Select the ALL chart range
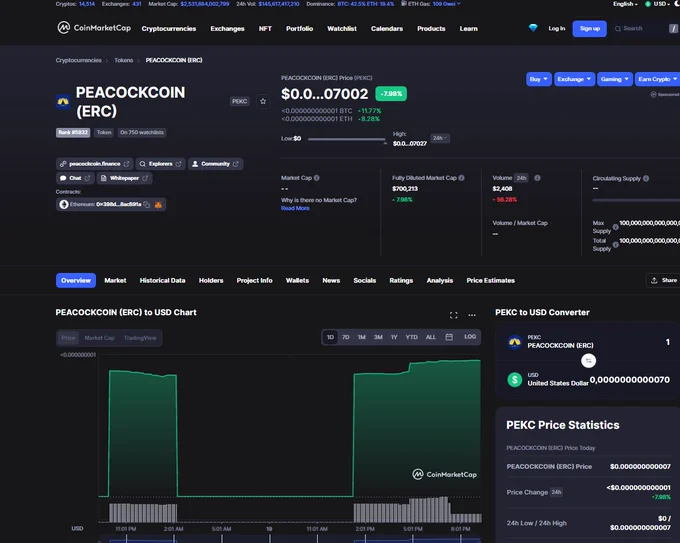Image resolution: width=680 pixels, height=543 pixels. point(431,337)
